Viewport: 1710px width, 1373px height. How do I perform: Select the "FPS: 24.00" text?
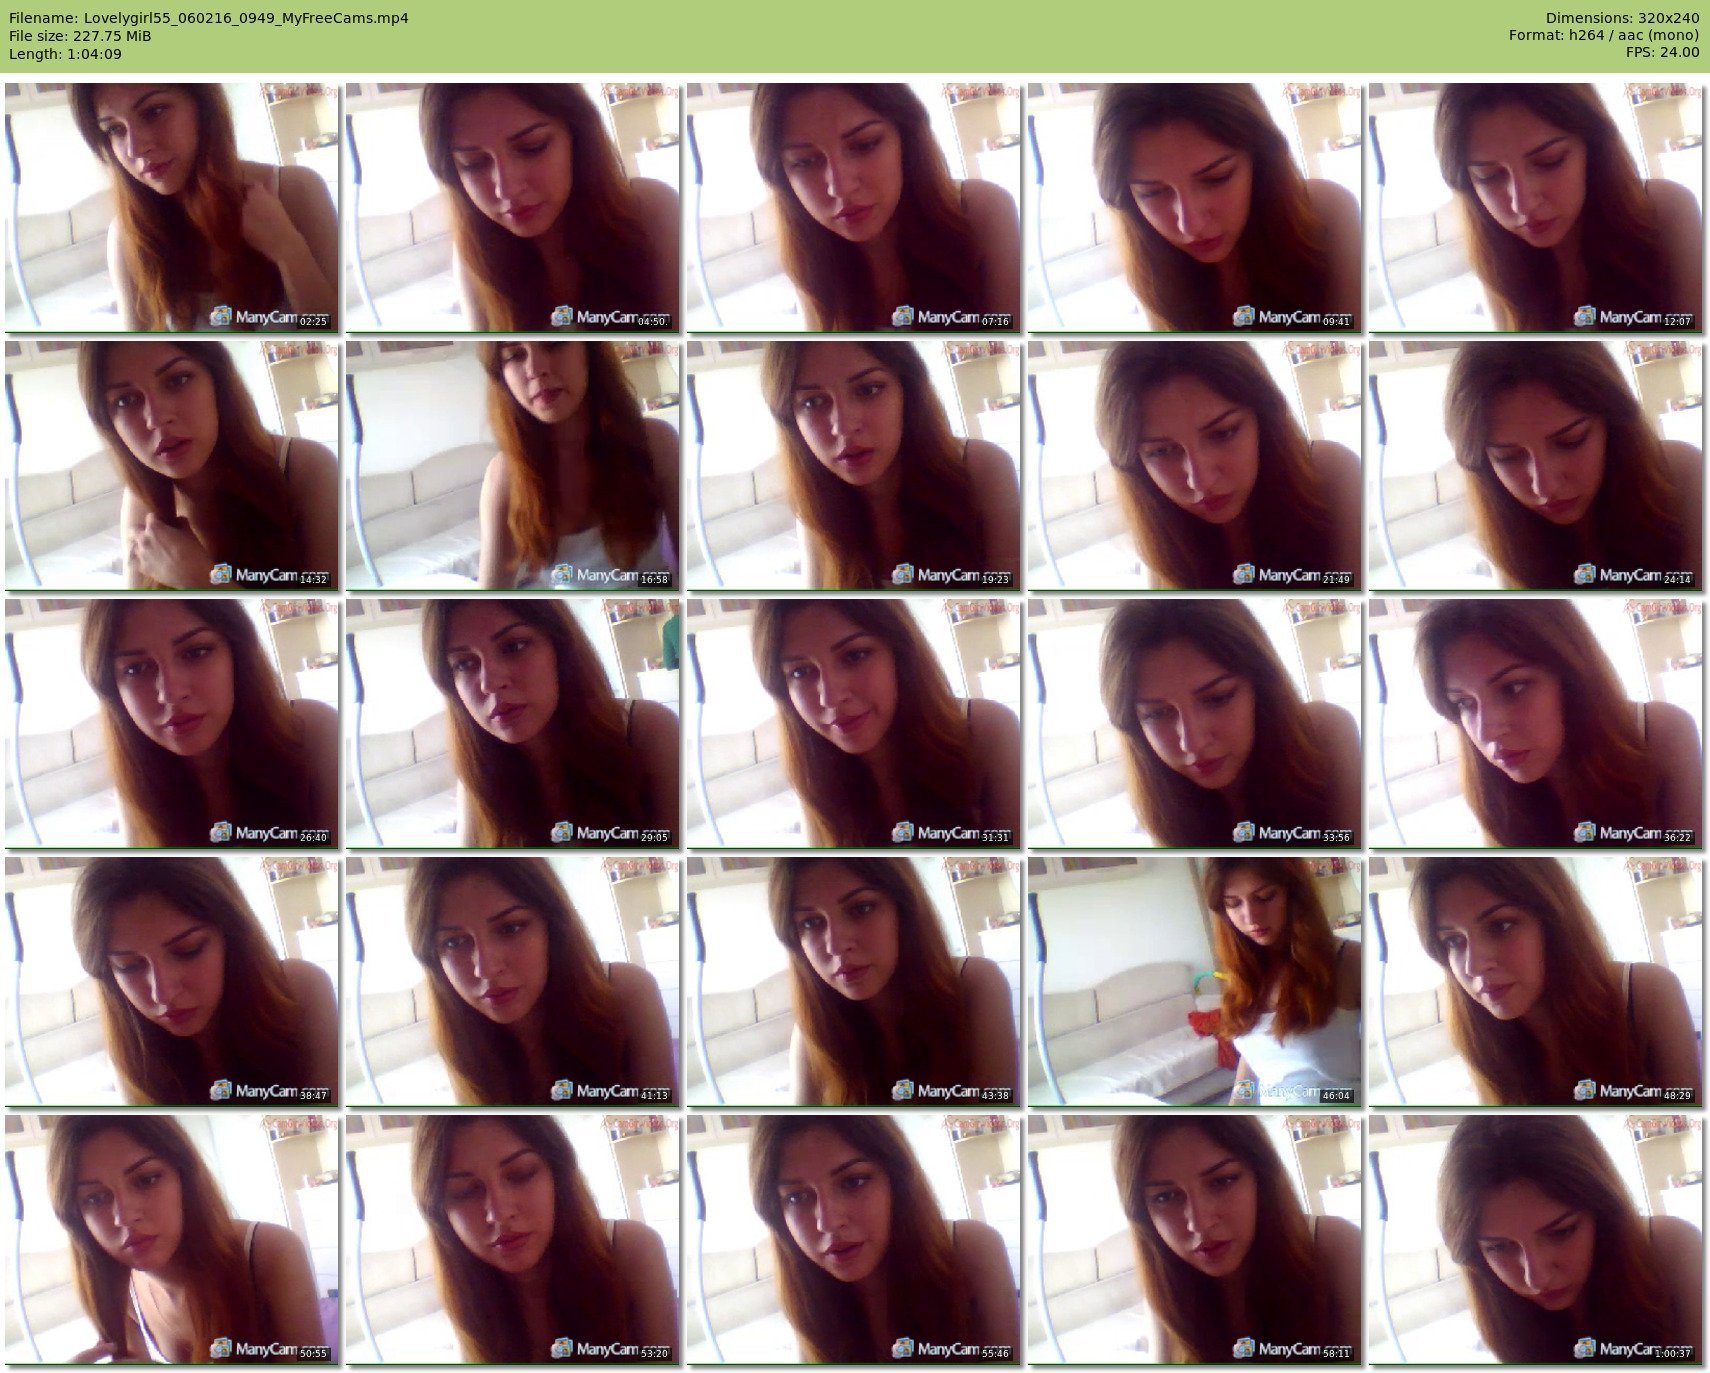click(1662, 53)
